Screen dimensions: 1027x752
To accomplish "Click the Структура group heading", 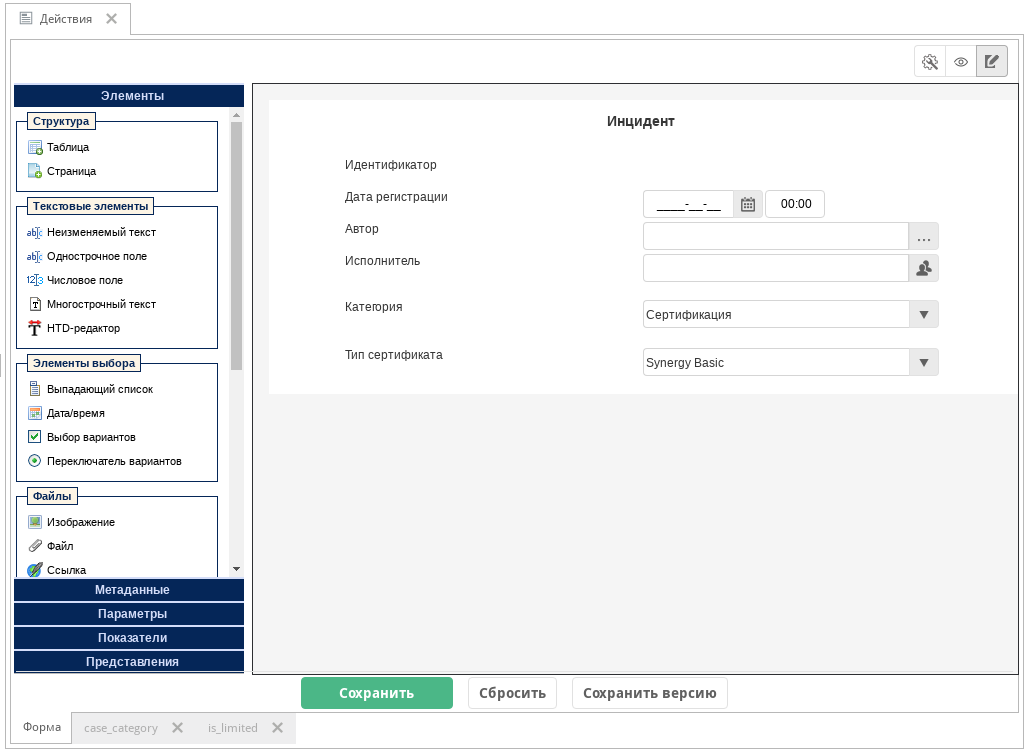I will point(61,121).
